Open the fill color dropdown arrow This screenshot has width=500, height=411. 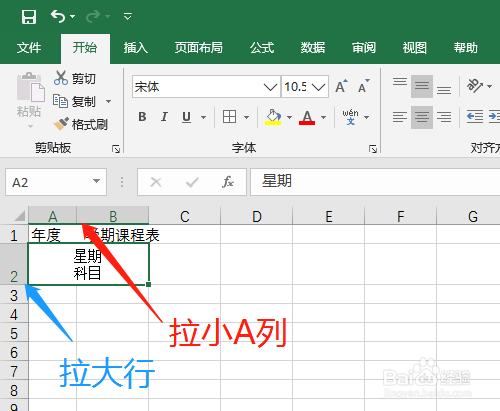tap(289, 117)
